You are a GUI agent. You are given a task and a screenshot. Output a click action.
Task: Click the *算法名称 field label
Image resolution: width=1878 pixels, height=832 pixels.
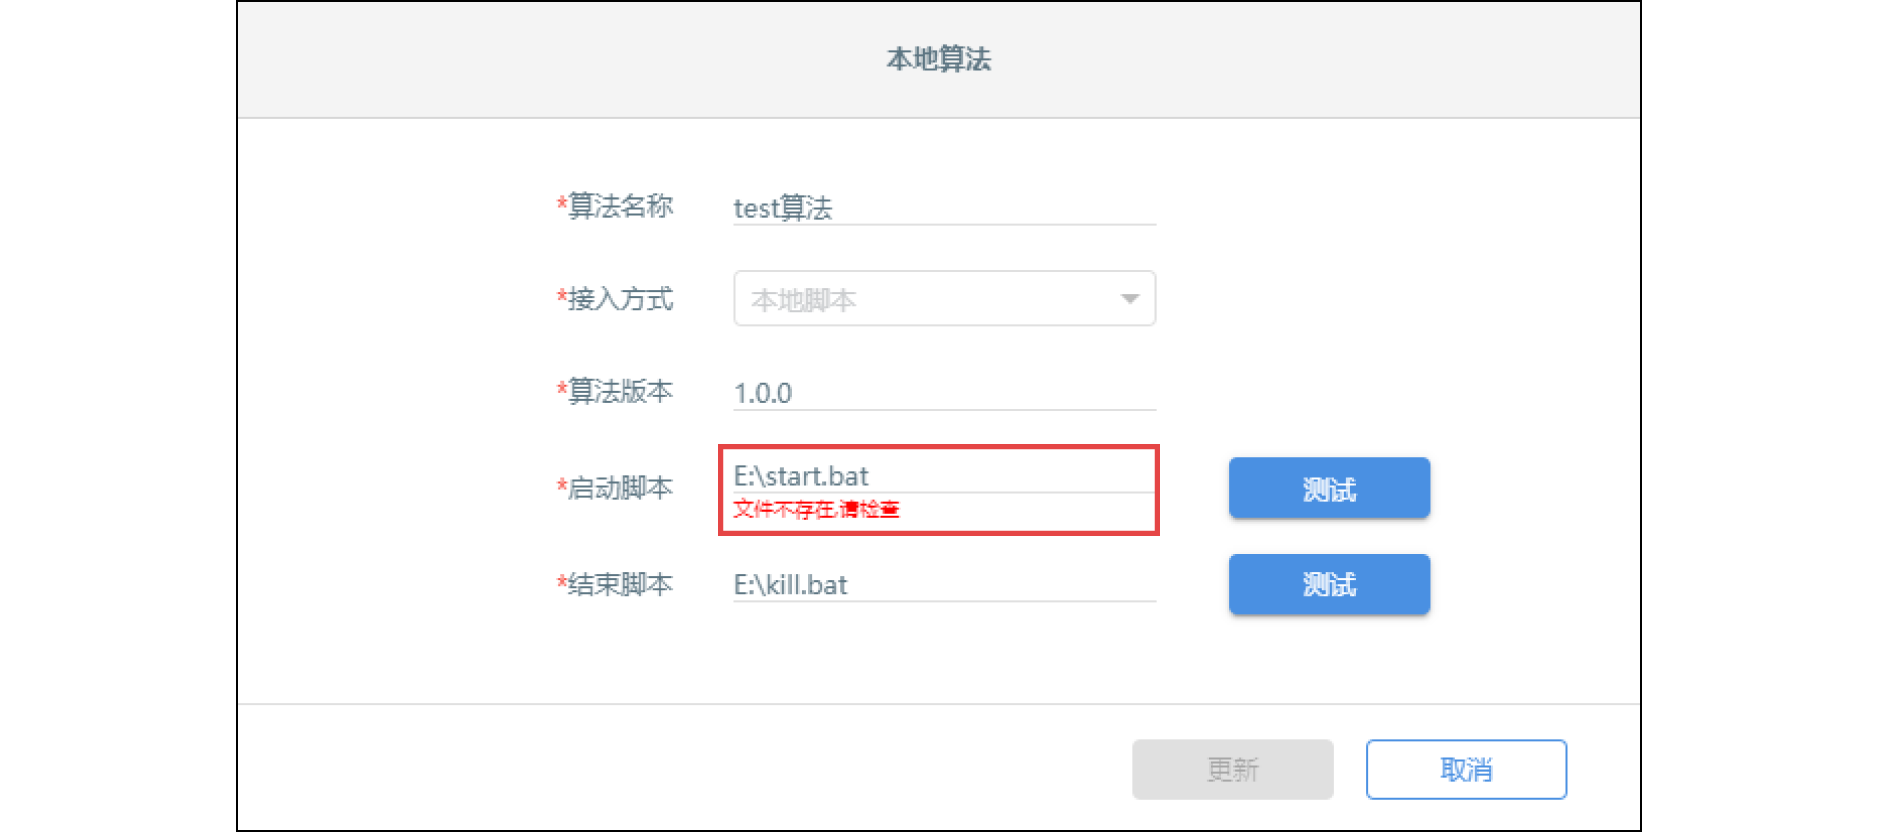(x=615, y=206)
